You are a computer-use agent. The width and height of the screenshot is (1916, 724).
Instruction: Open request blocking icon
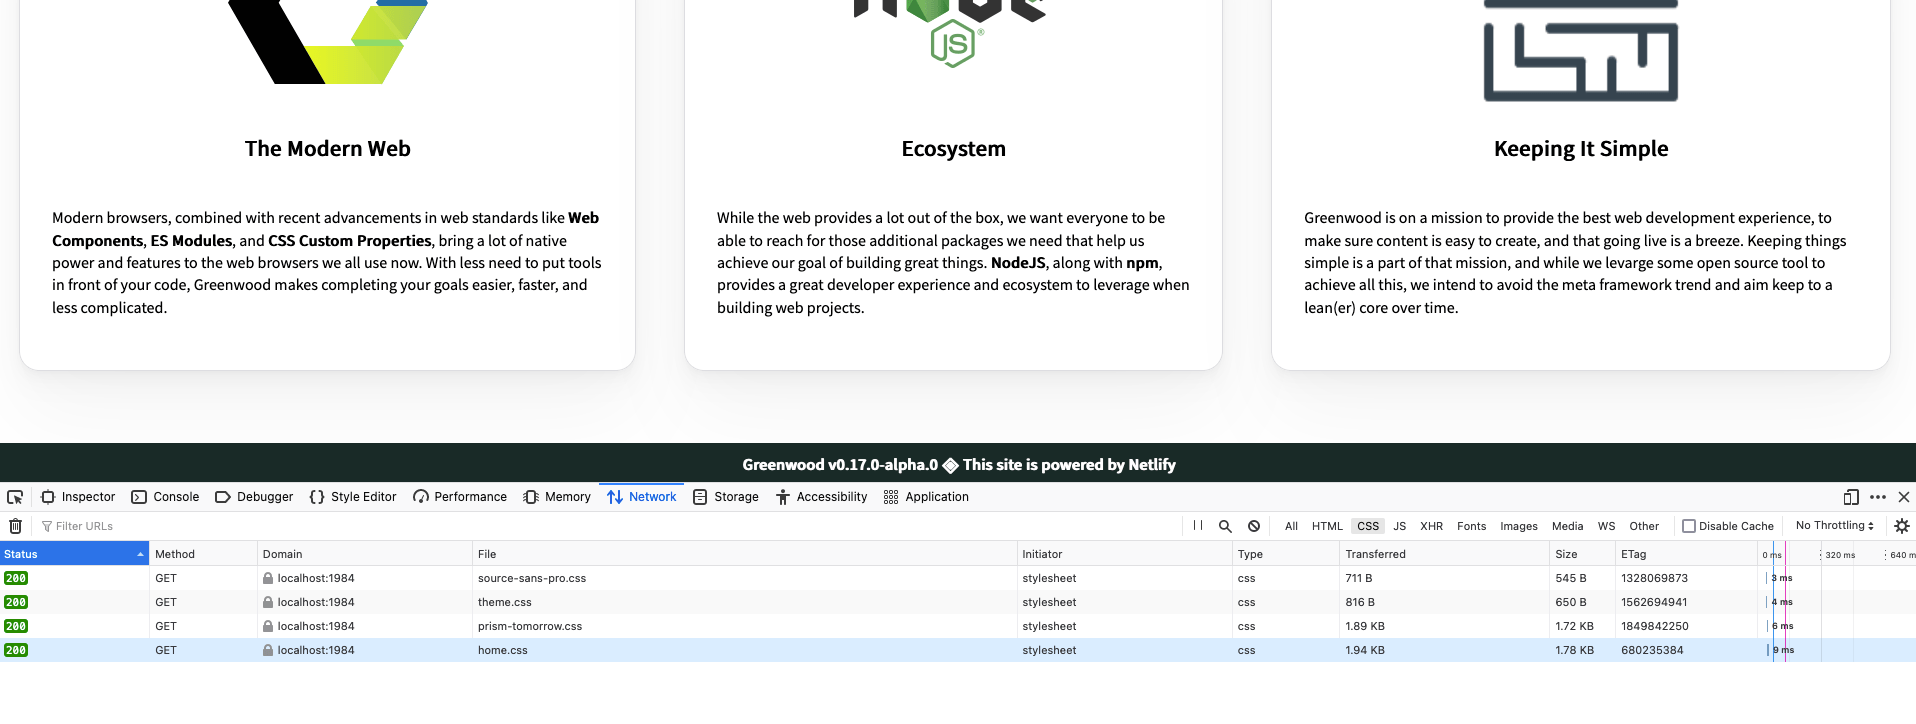1254,526
